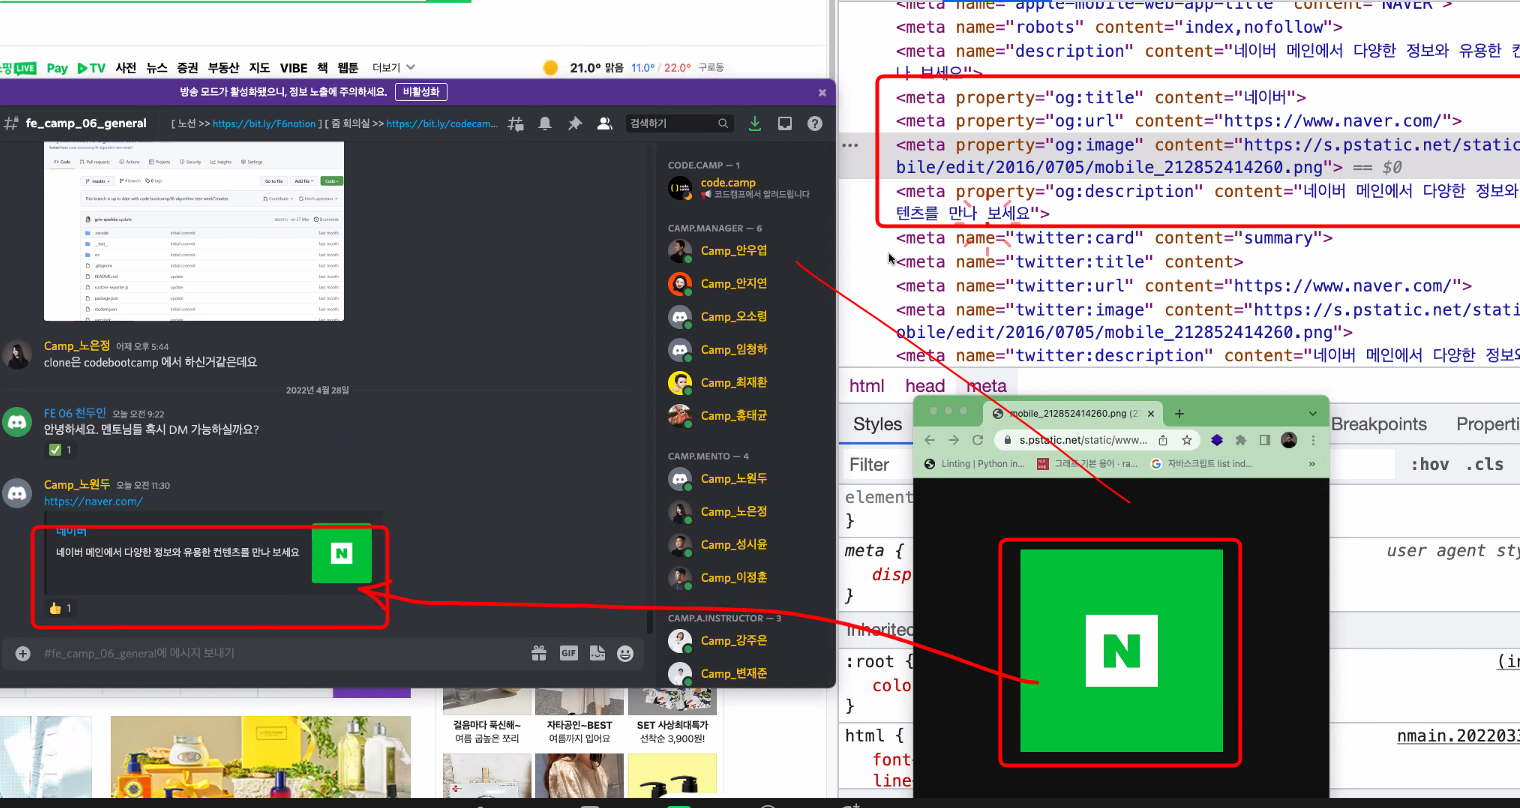This screenshot has height=808, width=1520.
Task: Open the bit.ly/F6notion link in channel topic
Action: pyautogui.click(x=265, y=124)
